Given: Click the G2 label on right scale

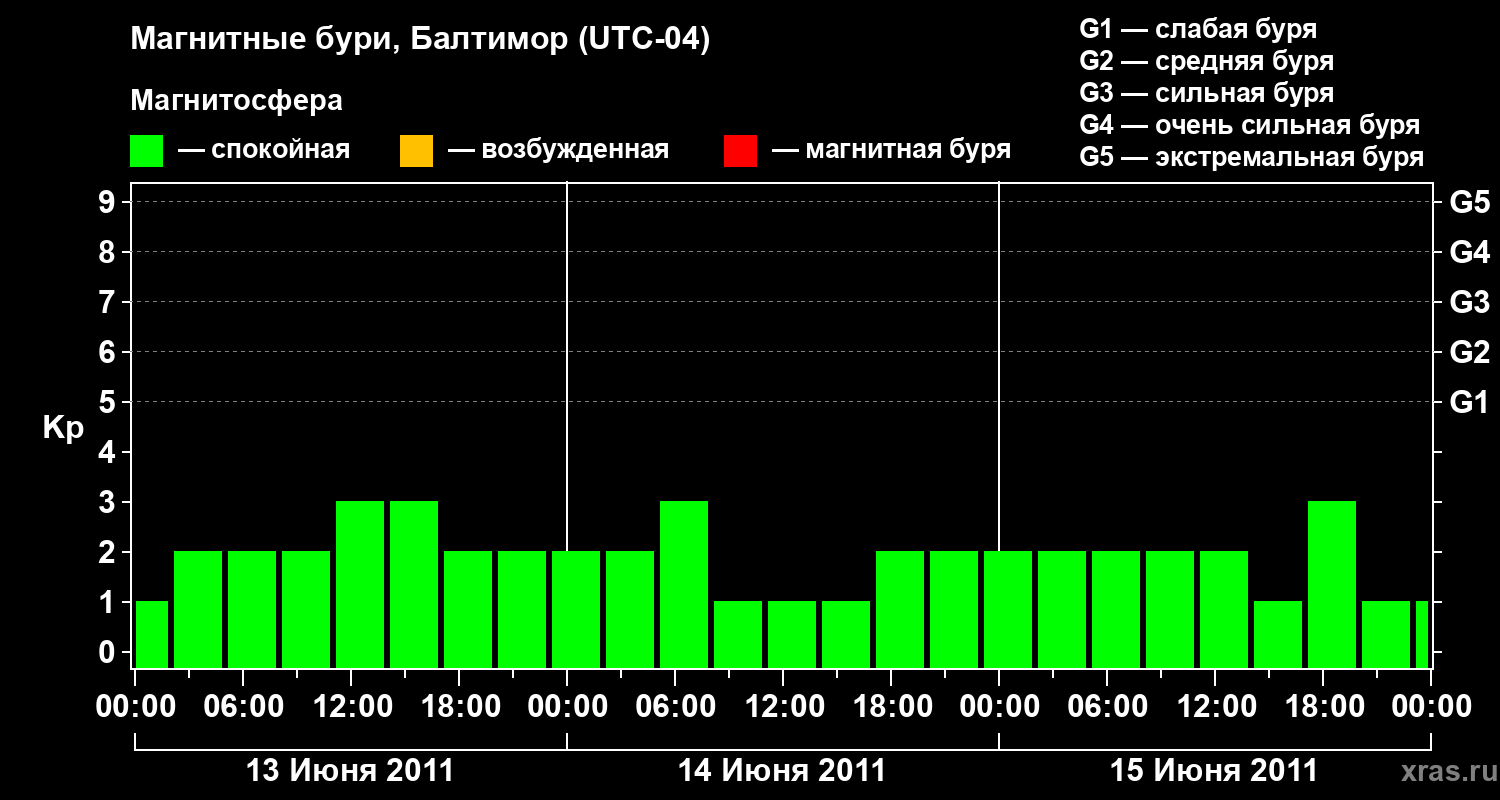Looking at the screenshot, I should (x=1469, y=352).
